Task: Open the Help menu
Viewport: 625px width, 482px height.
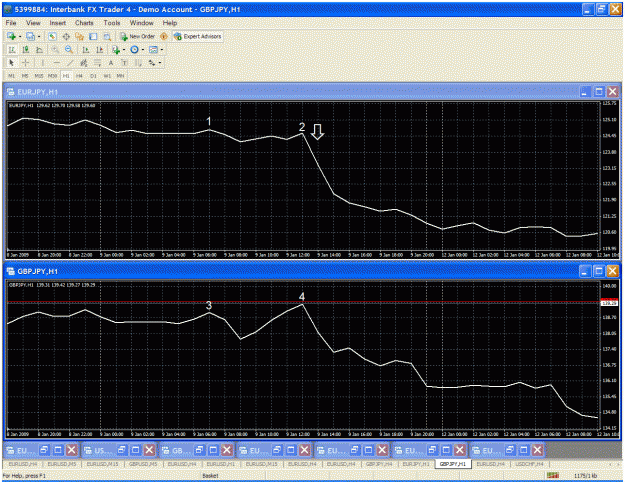Action: pos(170,23)
